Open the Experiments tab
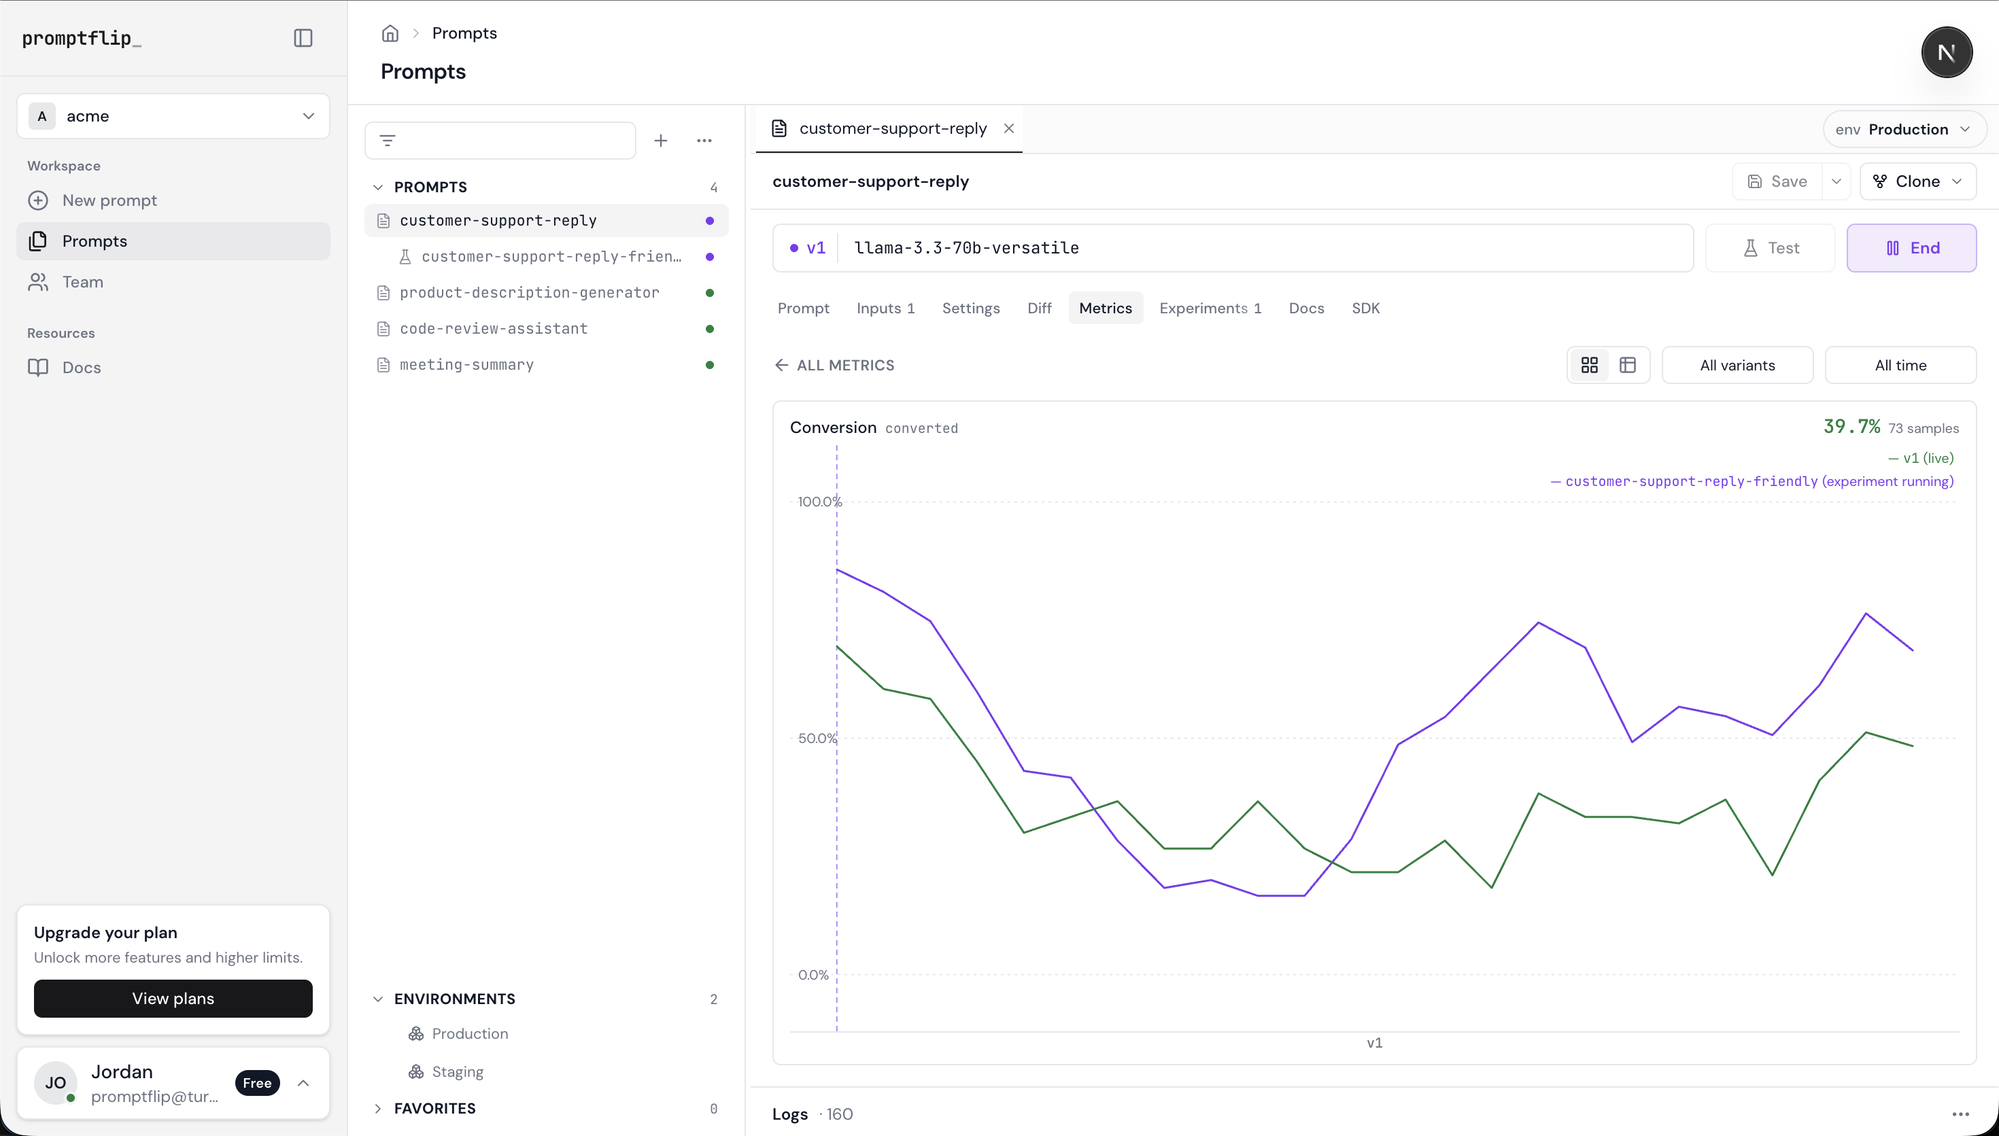The height and width of the screenshot is (1136, 1999). click(1210, 308)
